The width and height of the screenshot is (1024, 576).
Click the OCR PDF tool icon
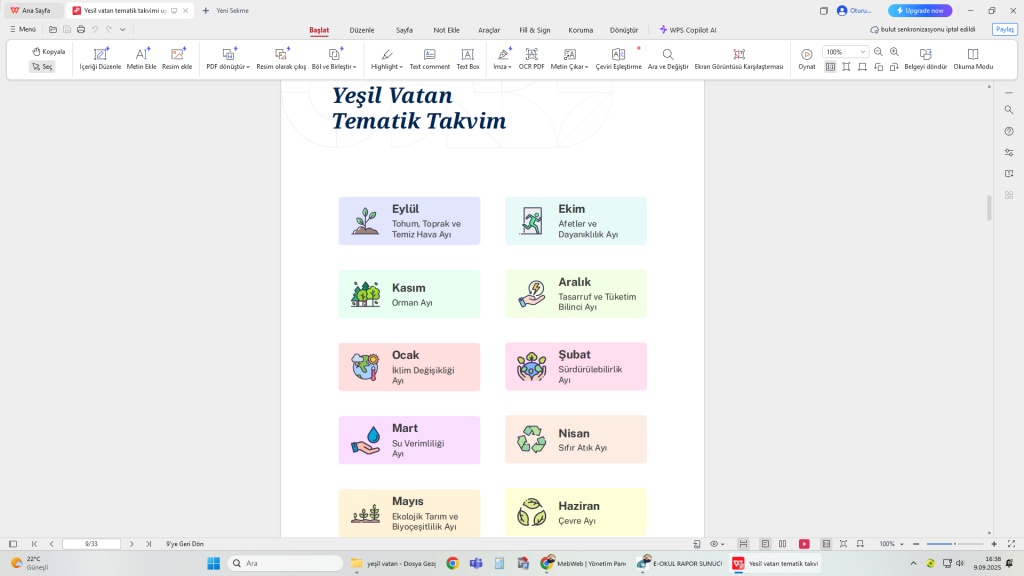531,54
